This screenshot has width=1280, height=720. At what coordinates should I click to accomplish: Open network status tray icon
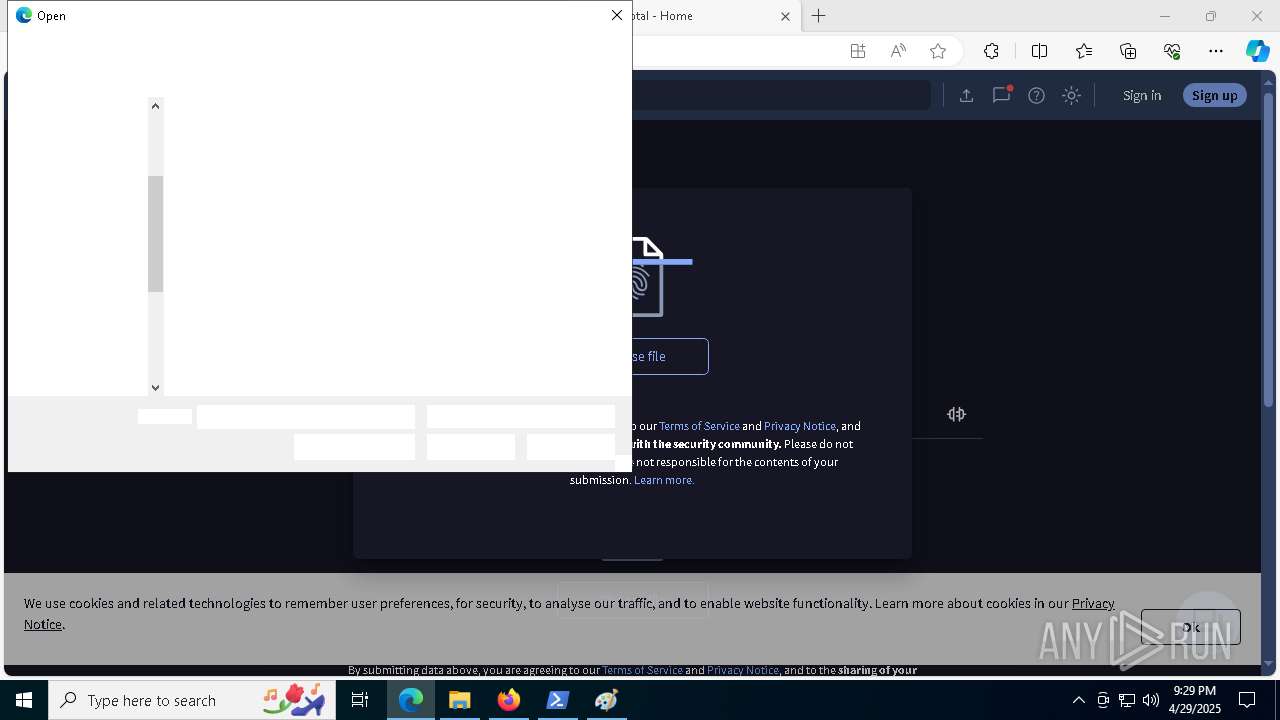click(x=1127, y=700)
